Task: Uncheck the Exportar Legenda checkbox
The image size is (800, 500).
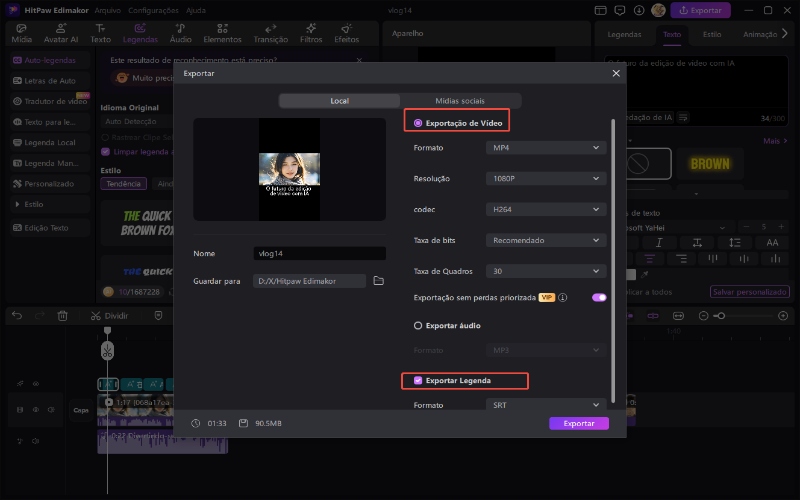Action: tap(418, 381)
